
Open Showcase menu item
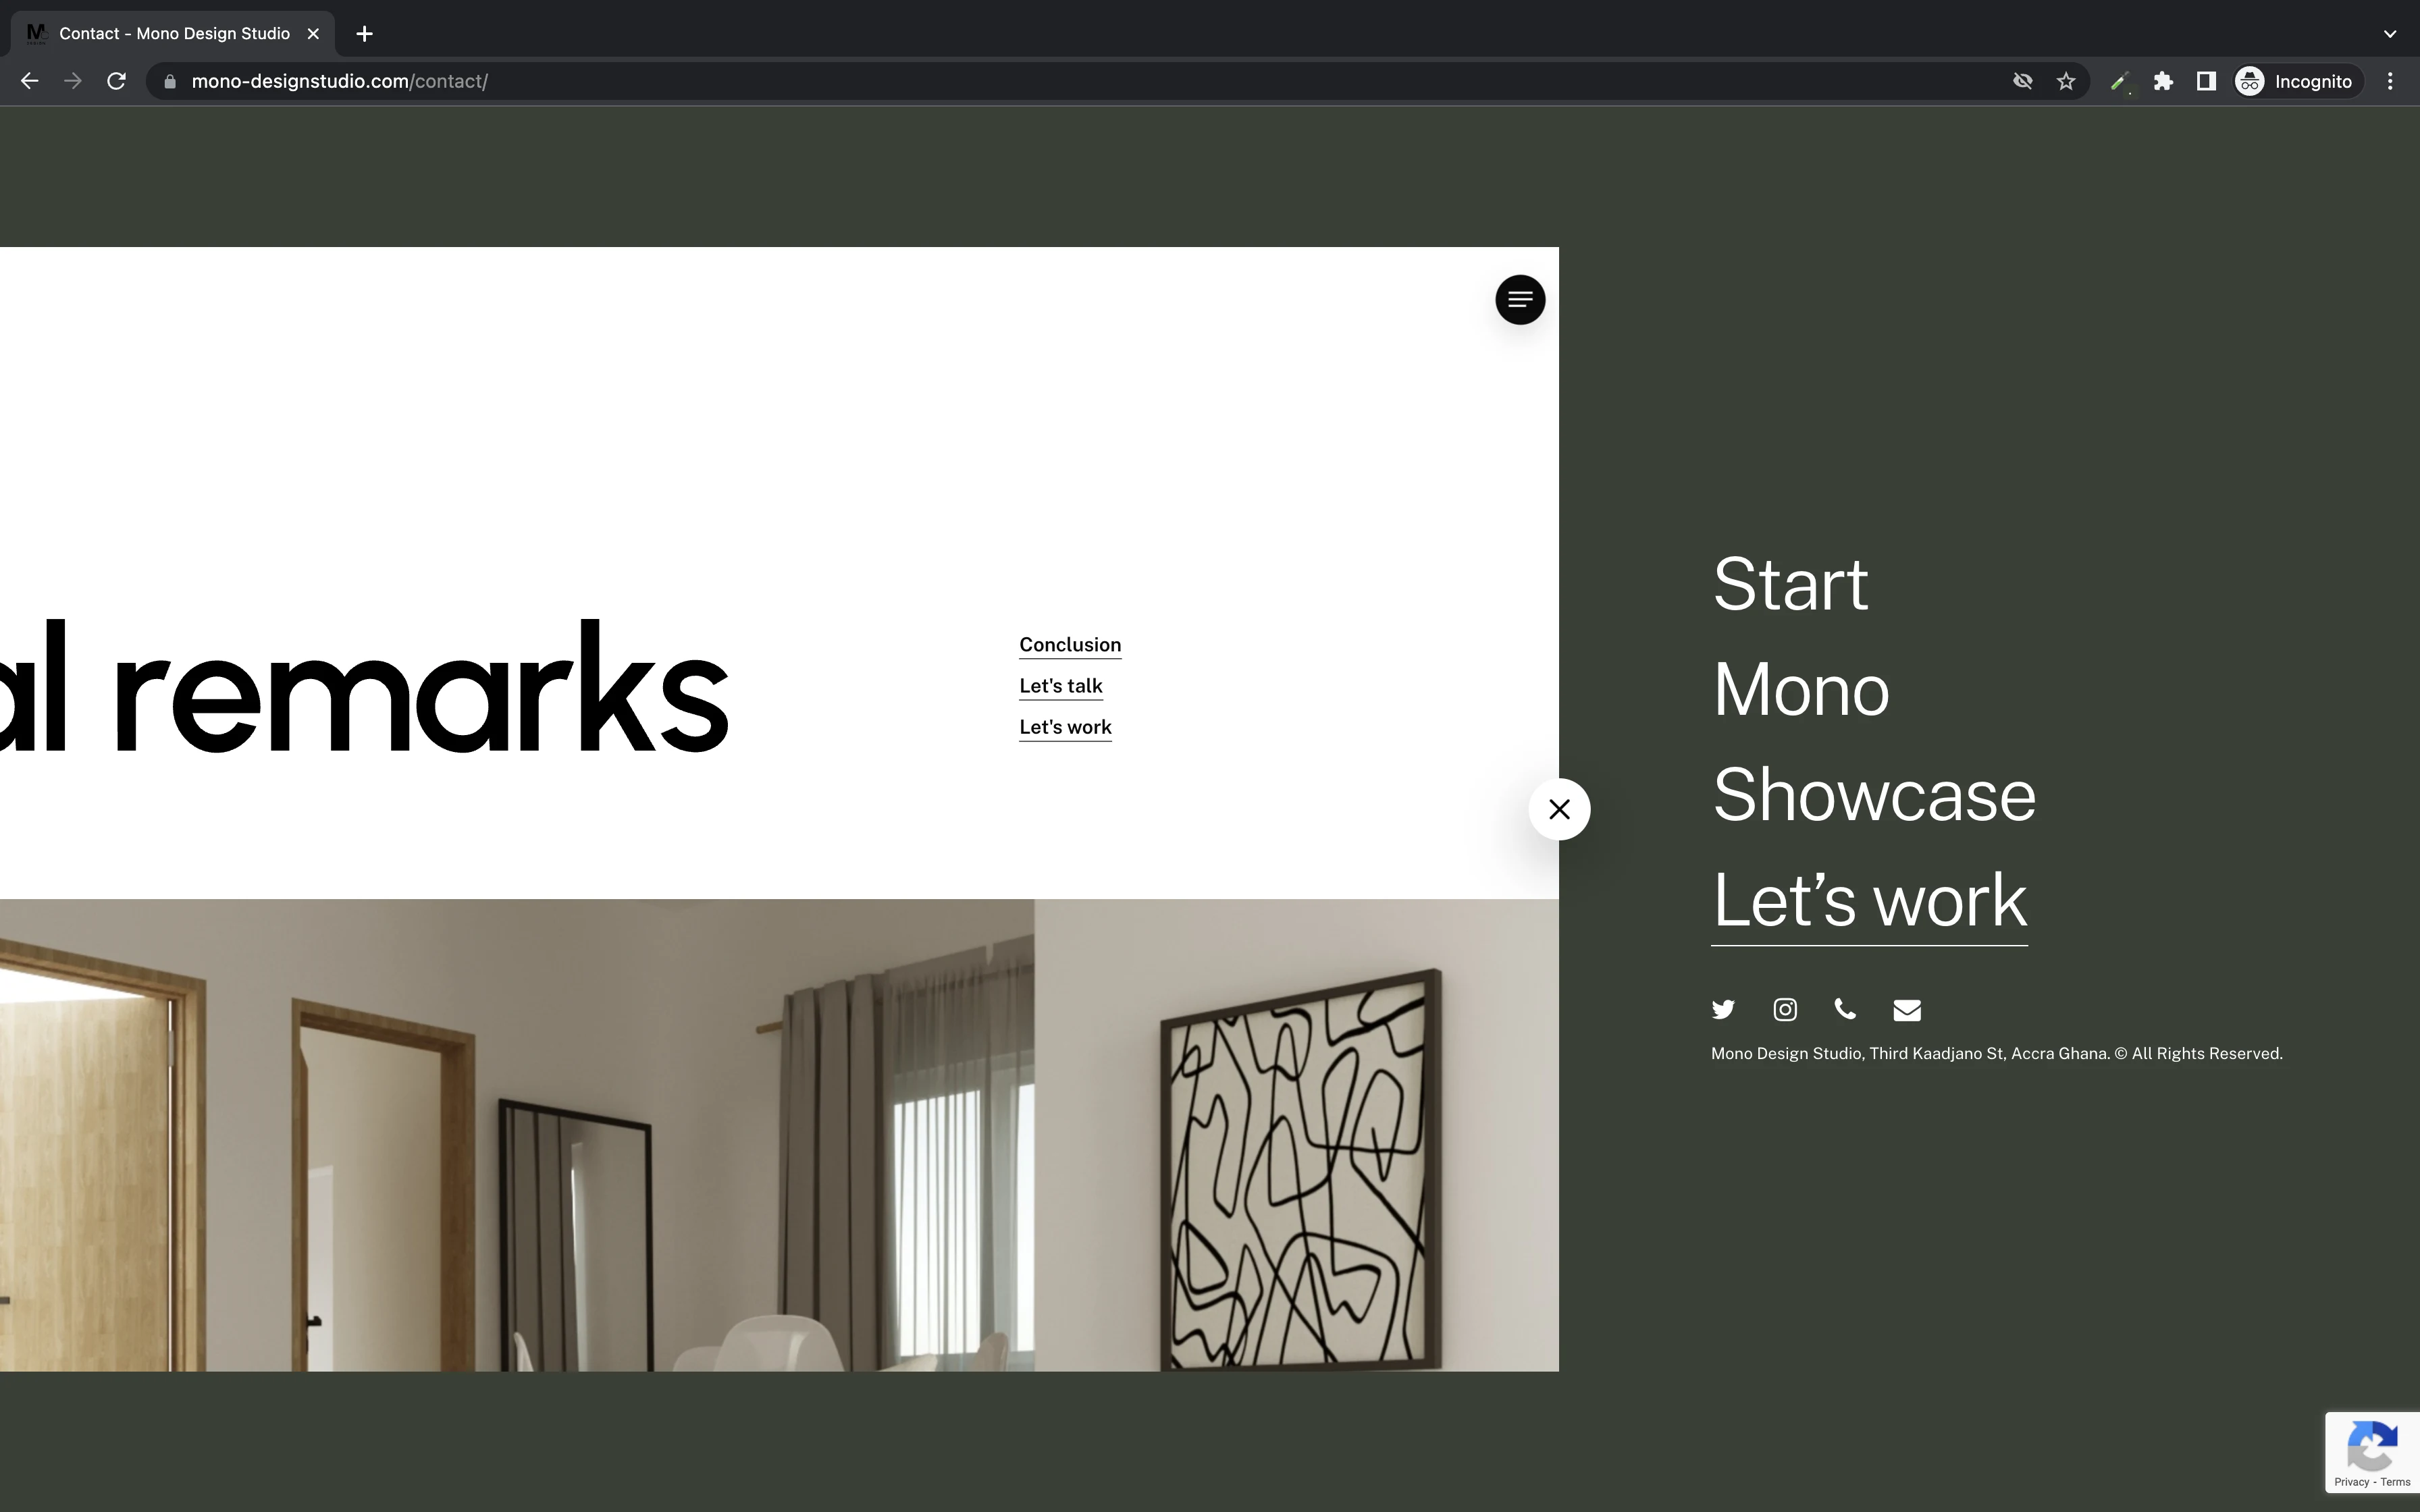click(1873, 795)
